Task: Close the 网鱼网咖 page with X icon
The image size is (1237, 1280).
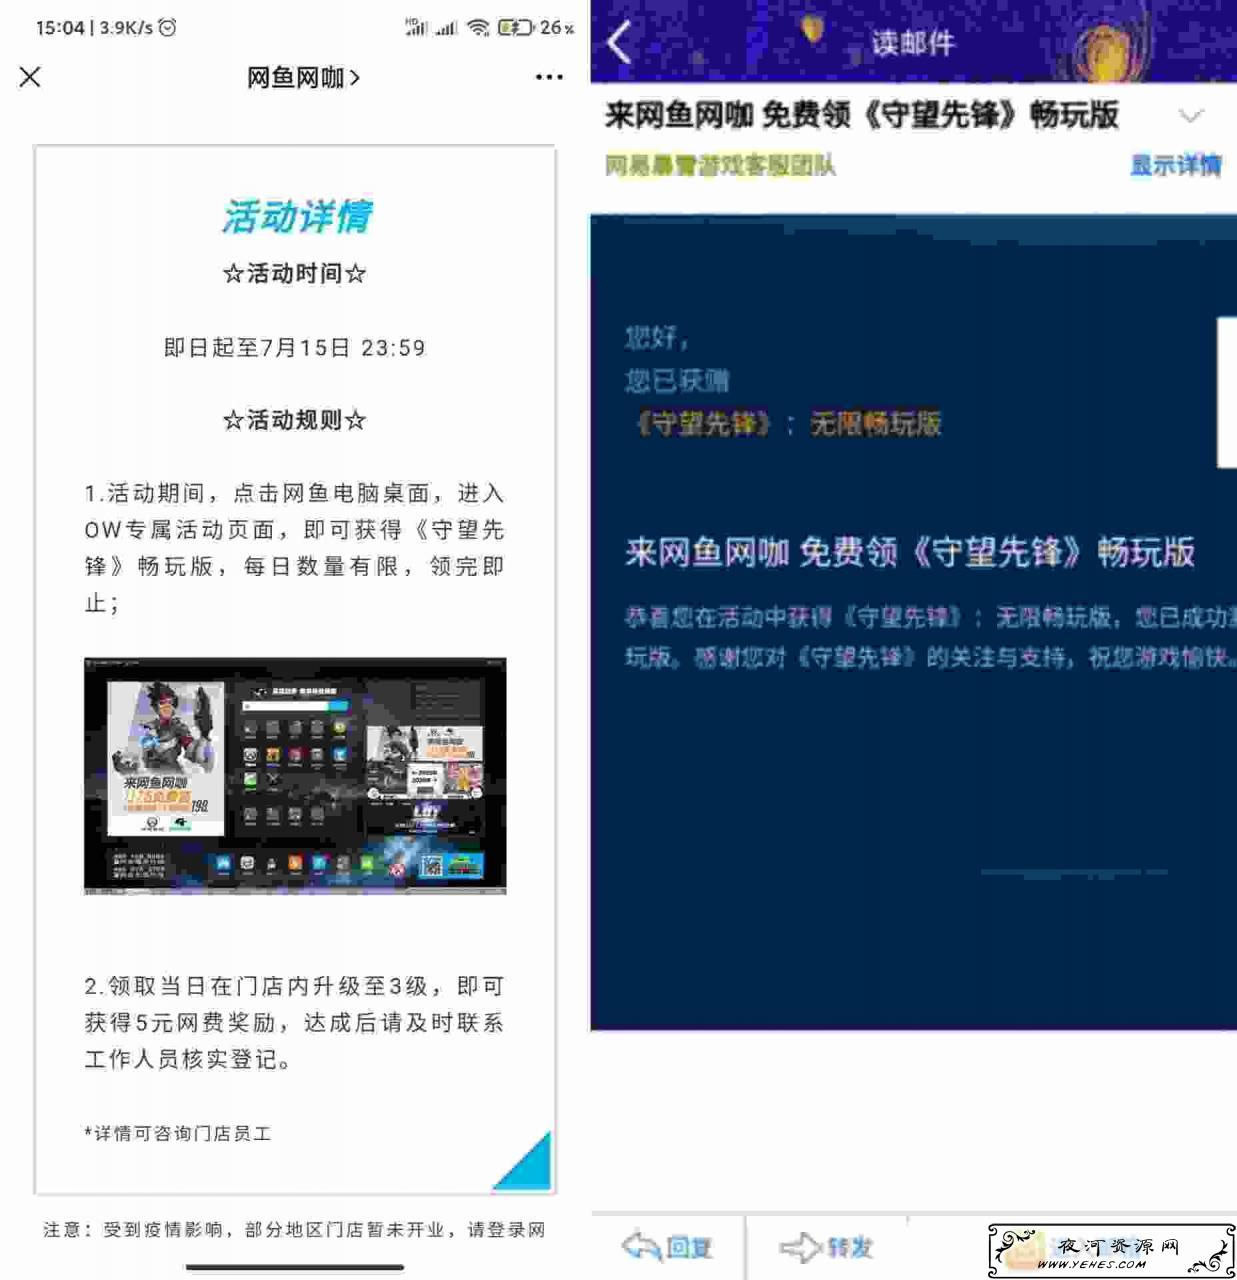Action: point(30,77)
